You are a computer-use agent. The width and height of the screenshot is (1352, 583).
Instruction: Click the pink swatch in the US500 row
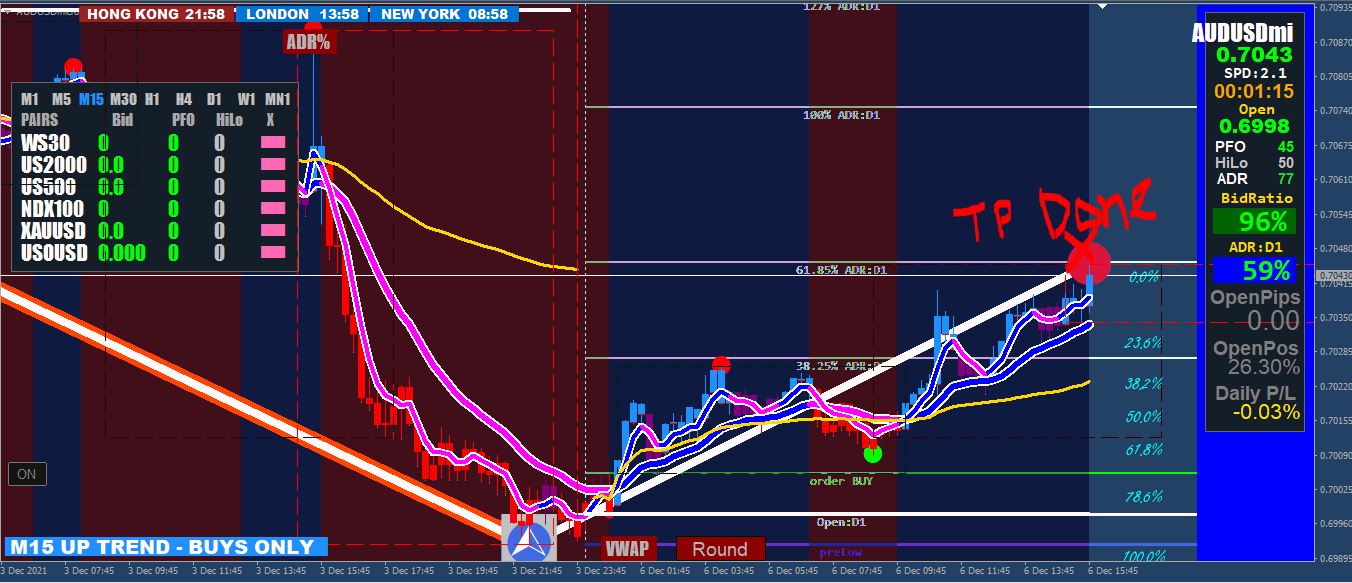click(x=273, y=187)
